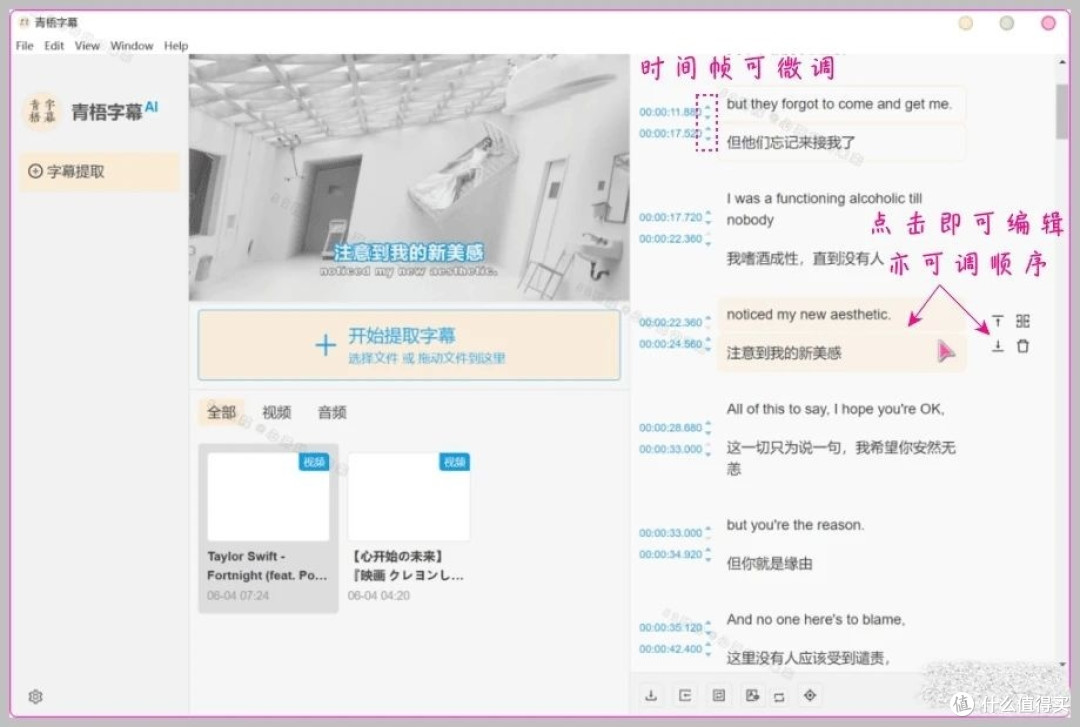Click date text 06-04 04:20
1080x727 pixels.
coord(378,595)
